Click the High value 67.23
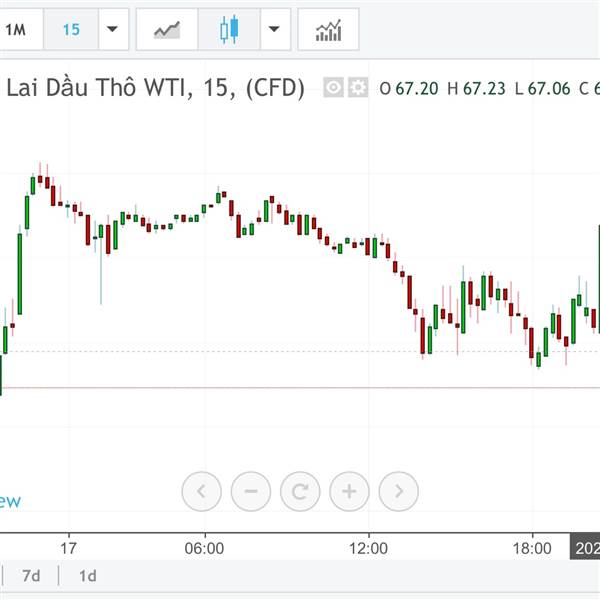The height and width of the screenshot is (600, 600). pyautogui.click(x=484, y=89)
